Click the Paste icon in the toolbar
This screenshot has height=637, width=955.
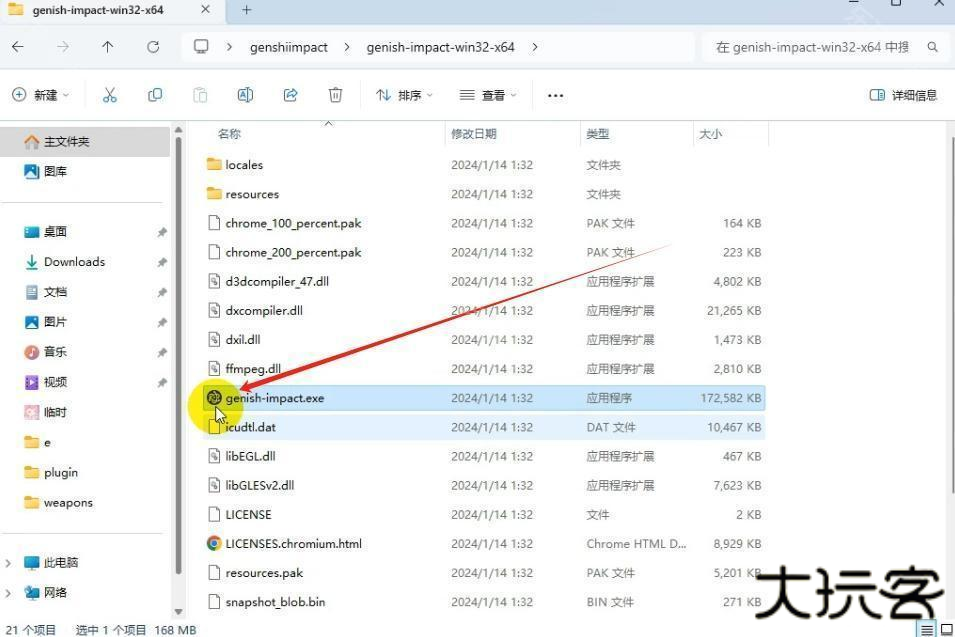tap(200, 94)
